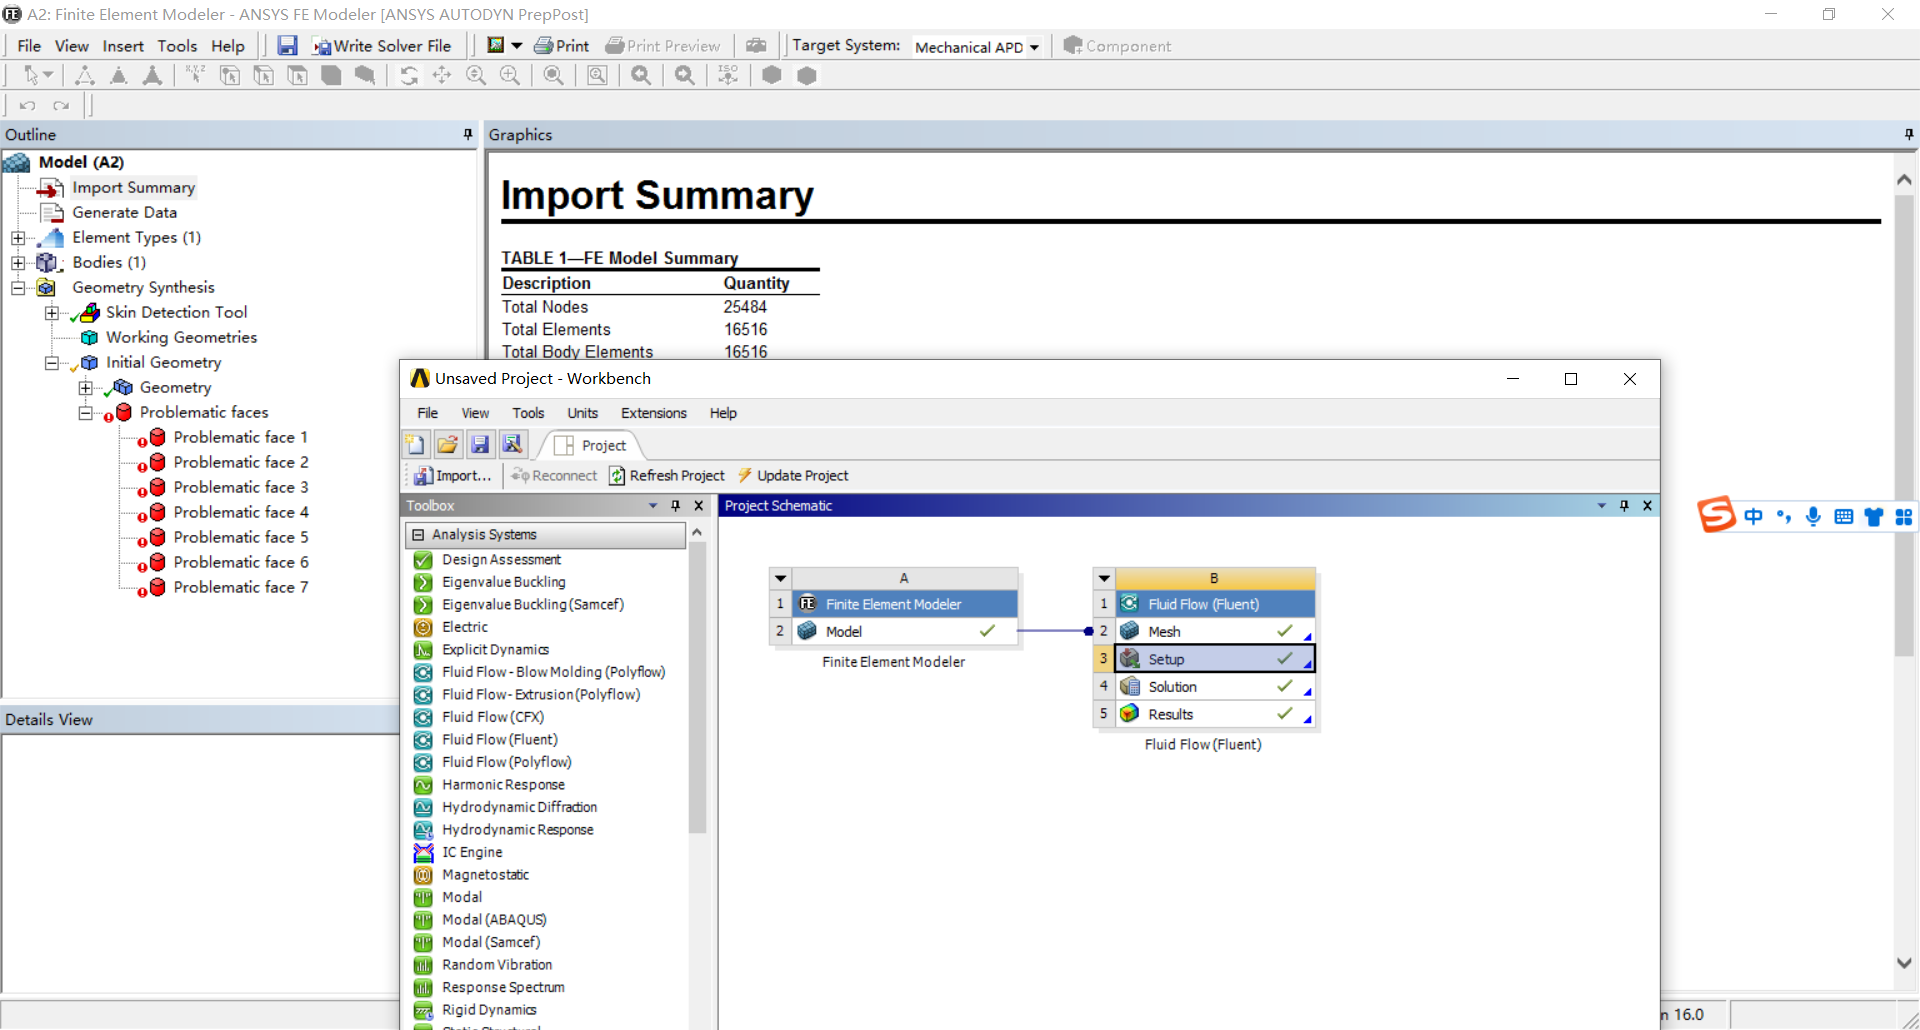The height and width of the screenshot is (1030, 1920).
Task: Expand the Bodies (1) node
Action: click(x=18, y=263)
